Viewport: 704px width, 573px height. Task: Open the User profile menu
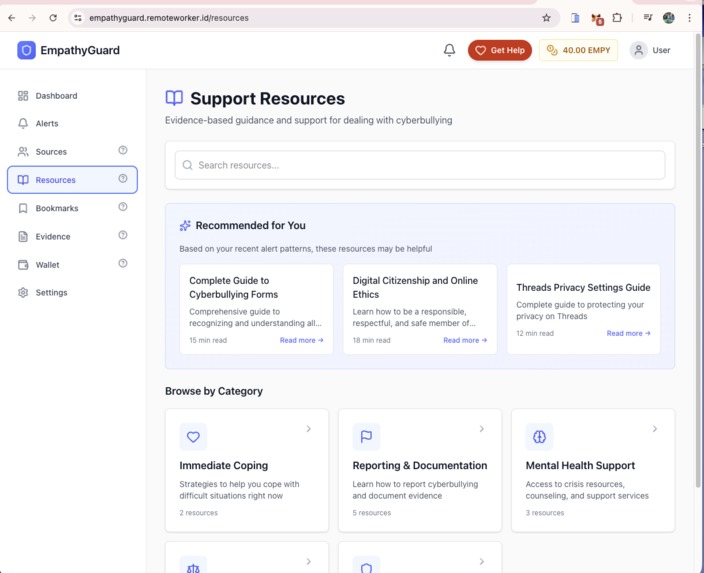pos(650,50)
